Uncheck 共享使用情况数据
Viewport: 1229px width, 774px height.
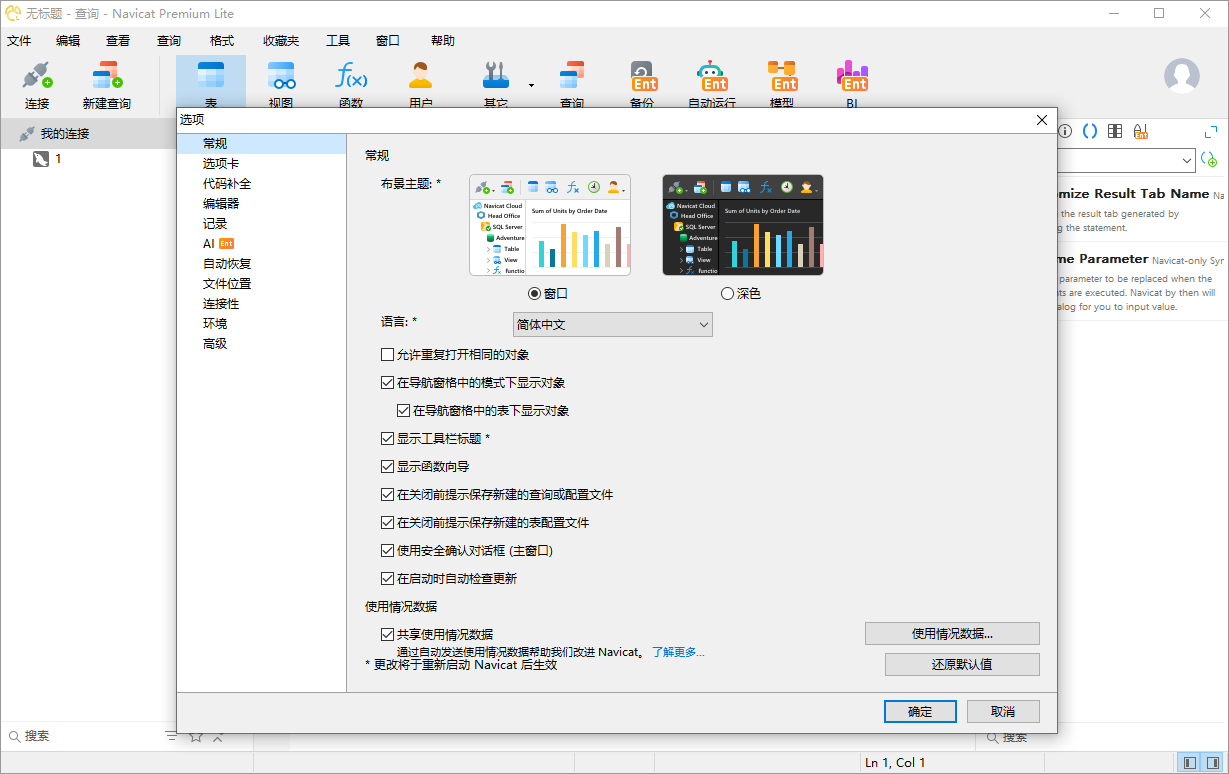[x=387, y=633]
